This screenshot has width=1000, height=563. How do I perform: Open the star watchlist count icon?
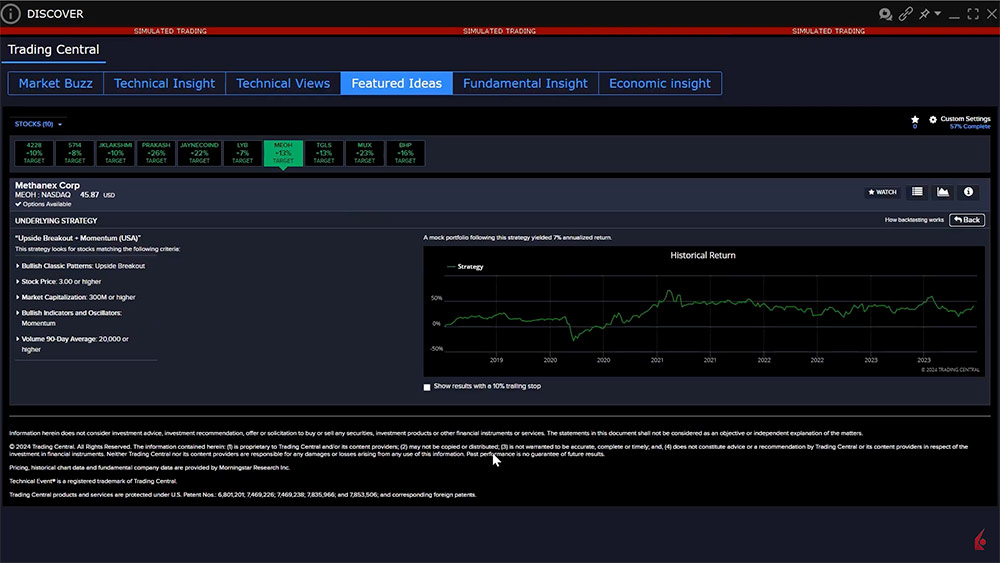(x=914, y=120)
